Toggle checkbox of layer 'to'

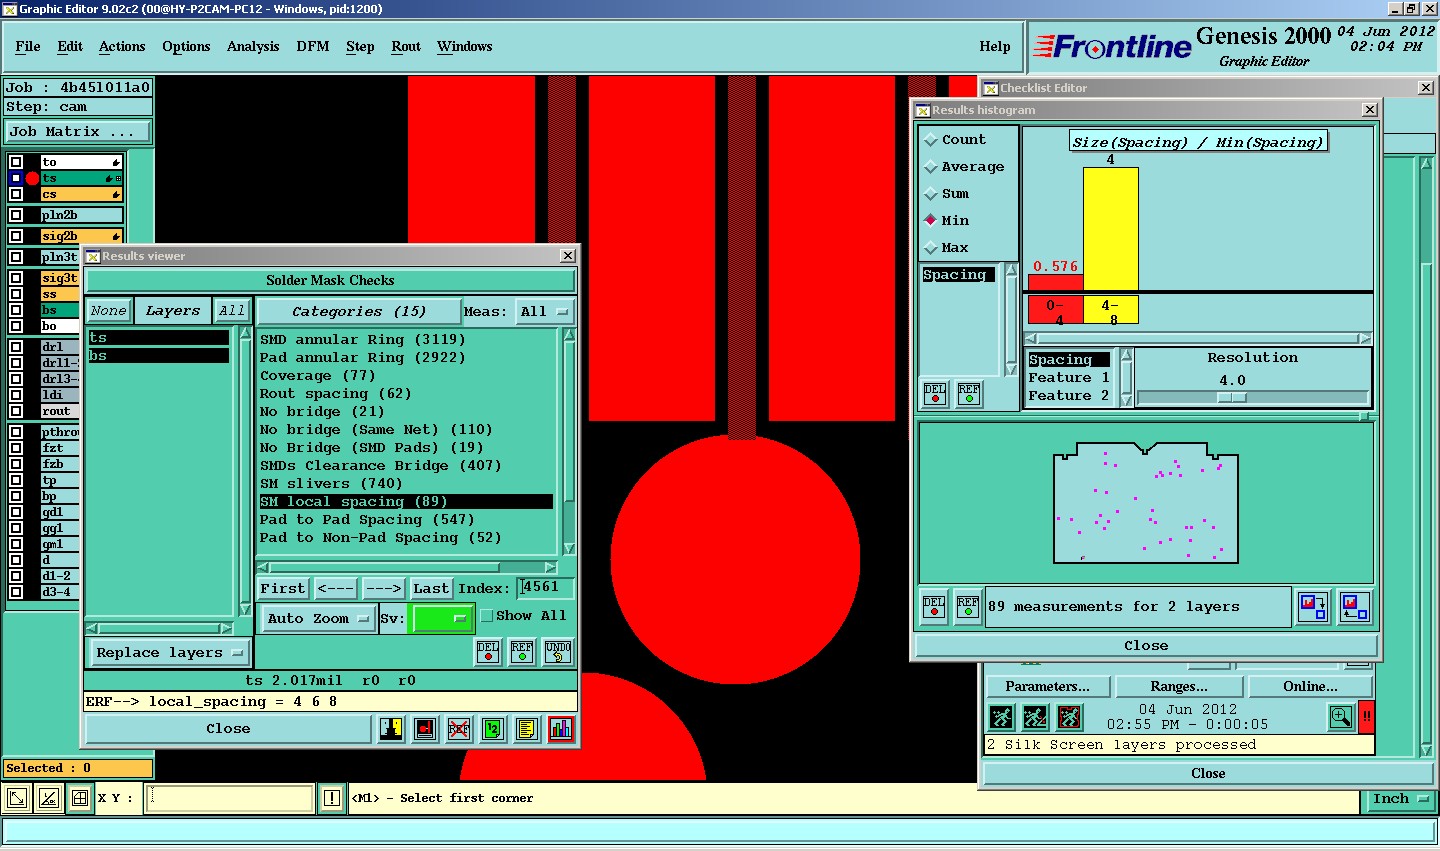click(17, 162)
